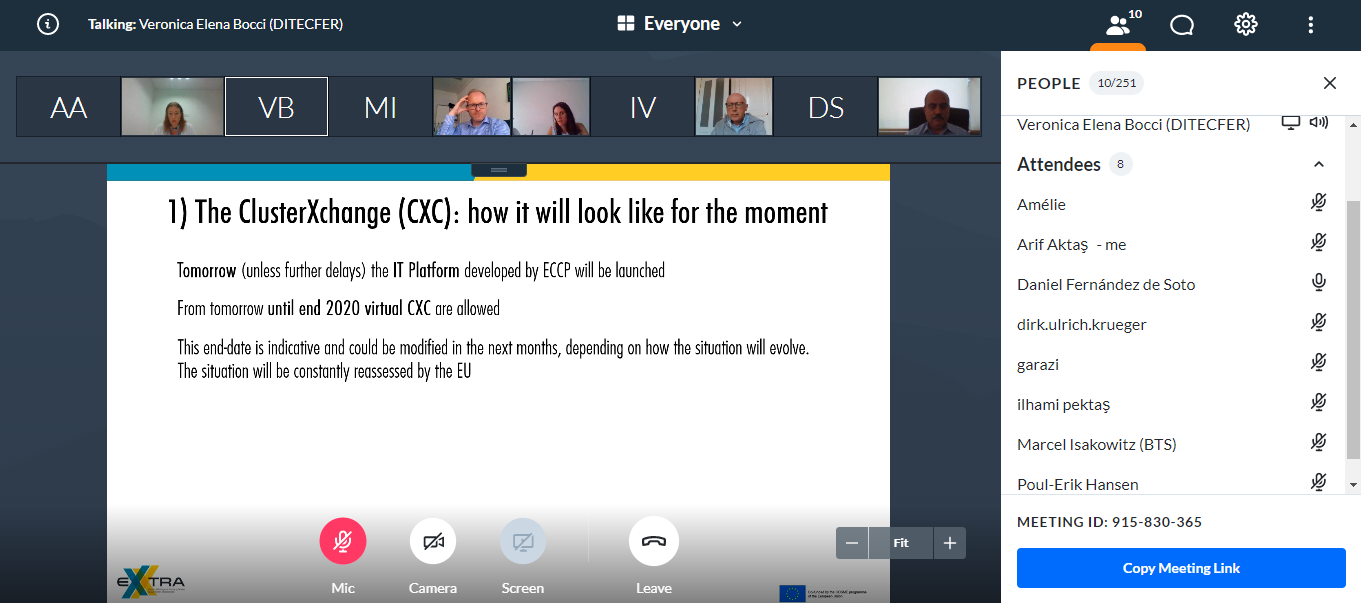This screenshot has width=1361, height=603.
Task: Turn on the Camera button
Action: [x=433, y=541]
